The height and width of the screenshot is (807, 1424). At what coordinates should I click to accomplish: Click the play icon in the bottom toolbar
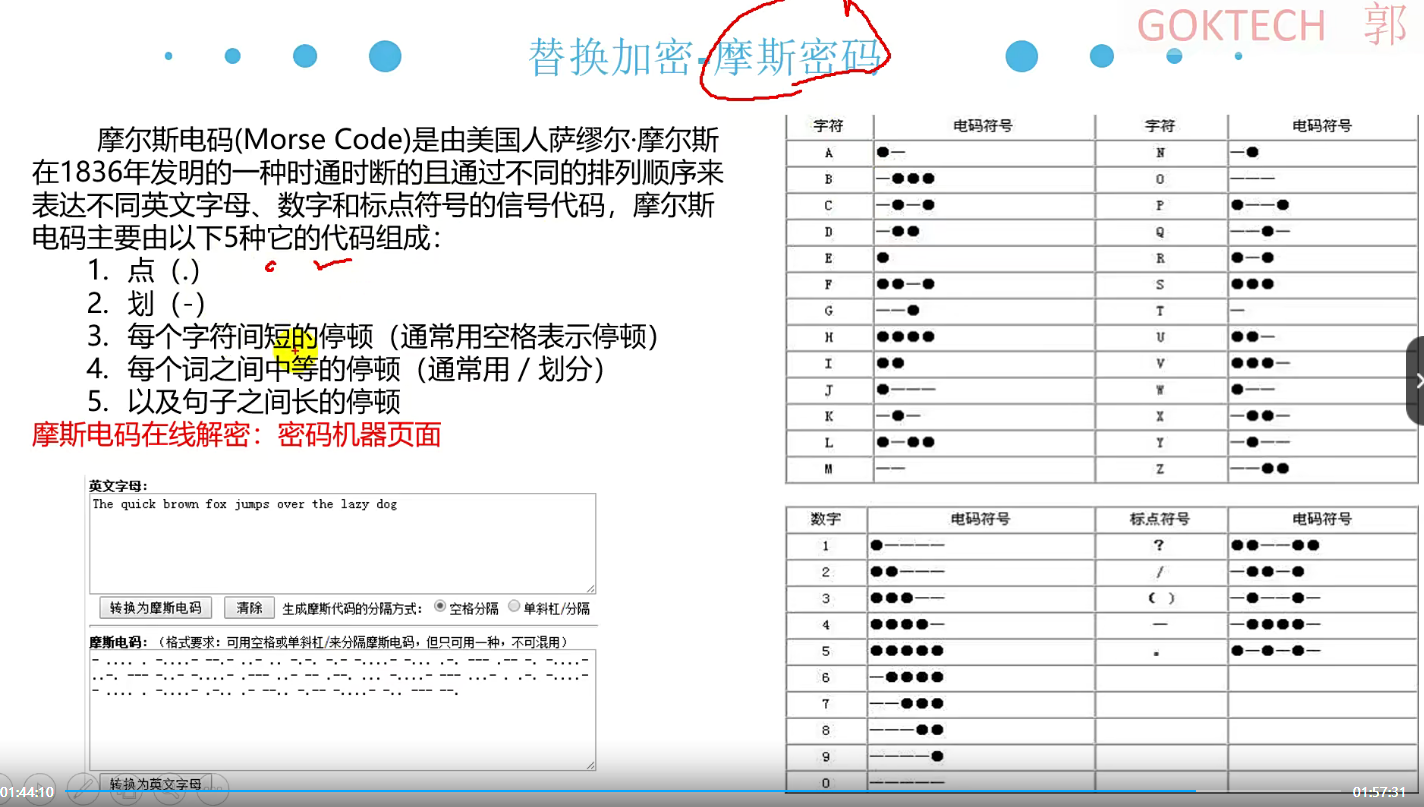[39, 789]
